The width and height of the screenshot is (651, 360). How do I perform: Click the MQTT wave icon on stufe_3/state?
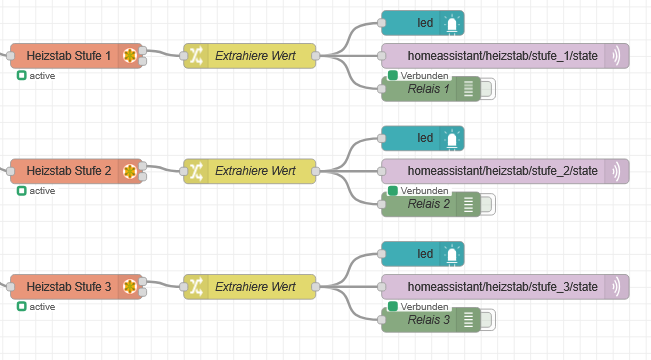pyautogui.click(x=617, y=287)
